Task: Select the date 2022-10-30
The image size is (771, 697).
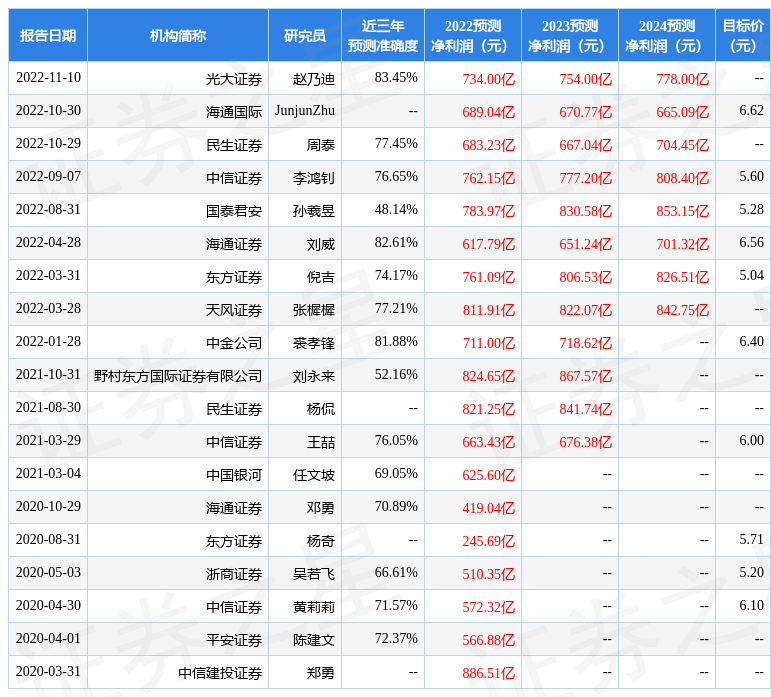Action: pos(48,111)
